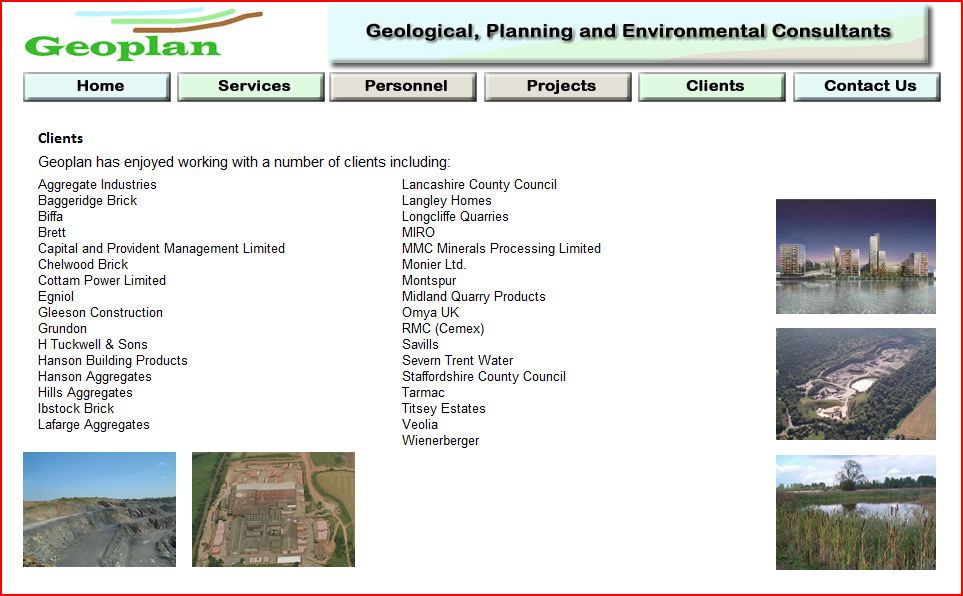Click Midland Quarry Products
Screen dimensions: 963x596
[x=474, y=296]
